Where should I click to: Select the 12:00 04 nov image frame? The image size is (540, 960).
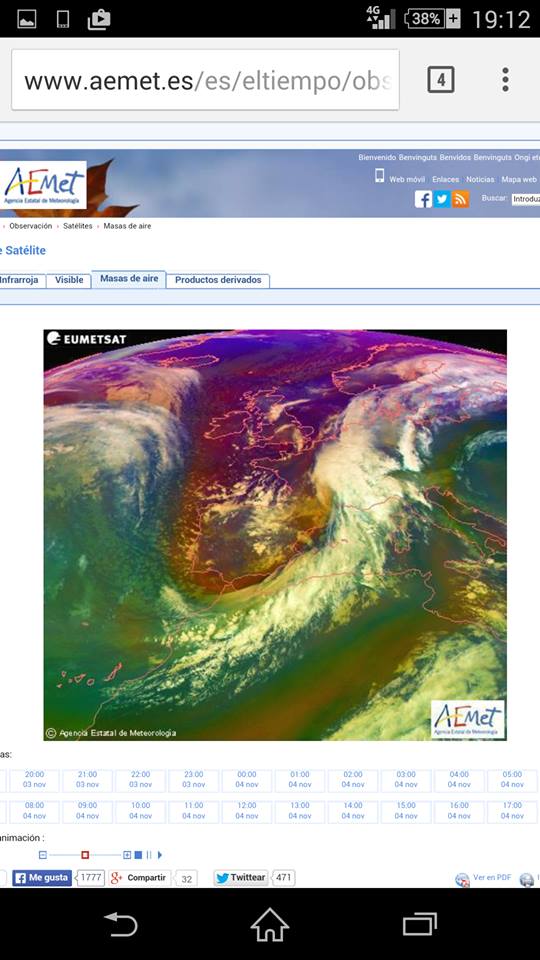(x=247, y=811)
